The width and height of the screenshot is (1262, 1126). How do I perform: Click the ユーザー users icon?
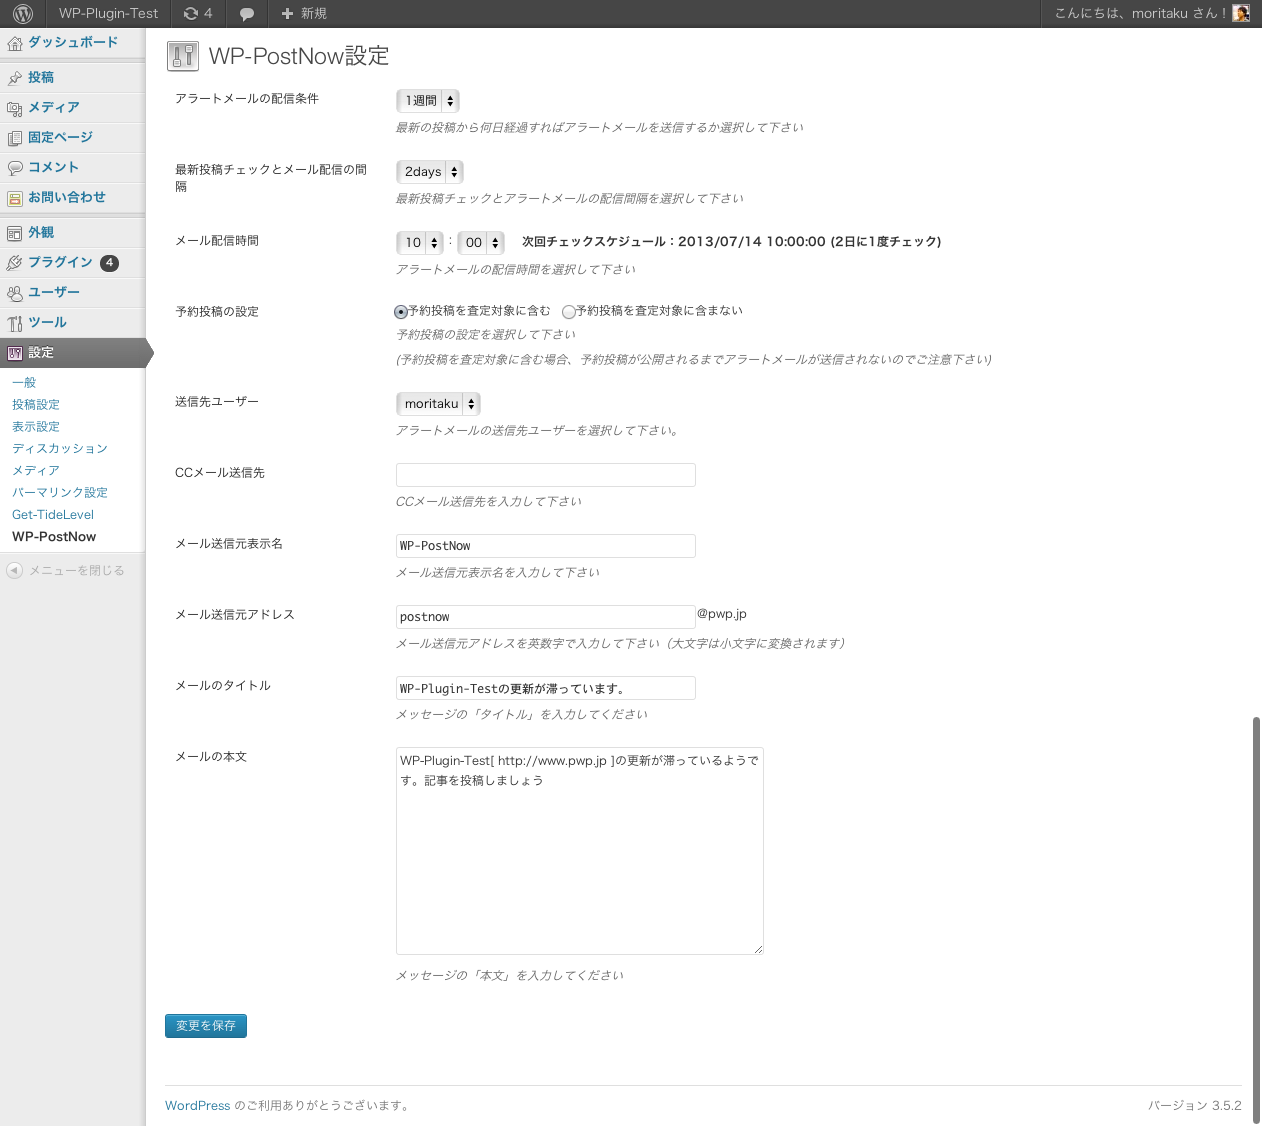tap(15, 293)
